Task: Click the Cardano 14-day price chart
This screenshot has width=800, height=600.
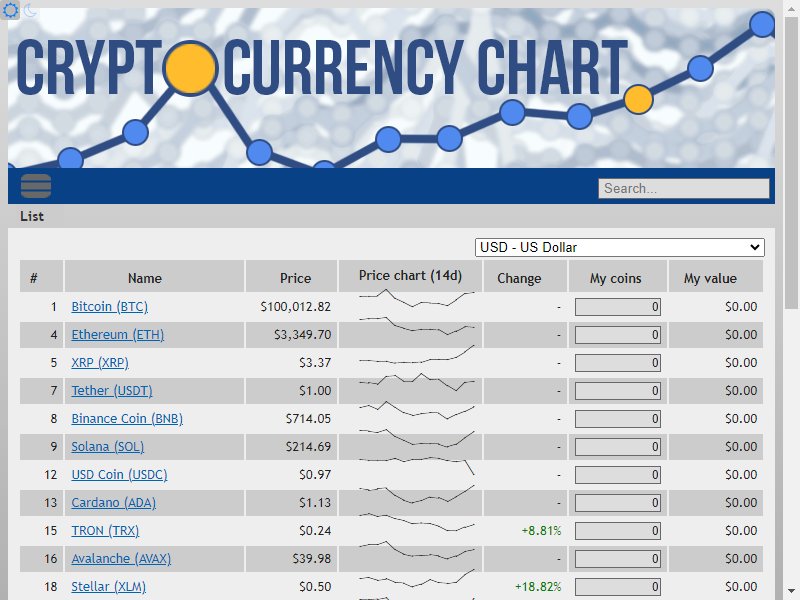Action: (416, 494)
